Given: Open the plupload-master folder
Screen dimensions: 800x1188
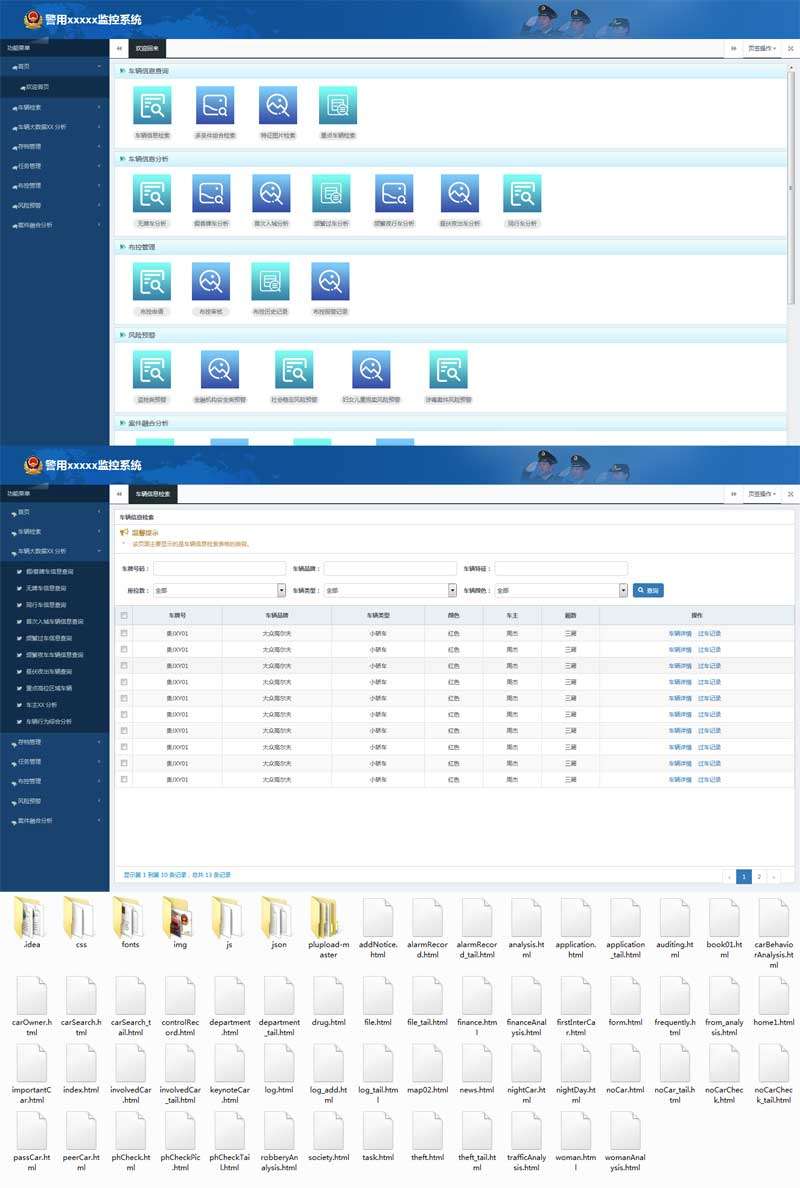Looking at the screenshot, I should pos(328,916).
